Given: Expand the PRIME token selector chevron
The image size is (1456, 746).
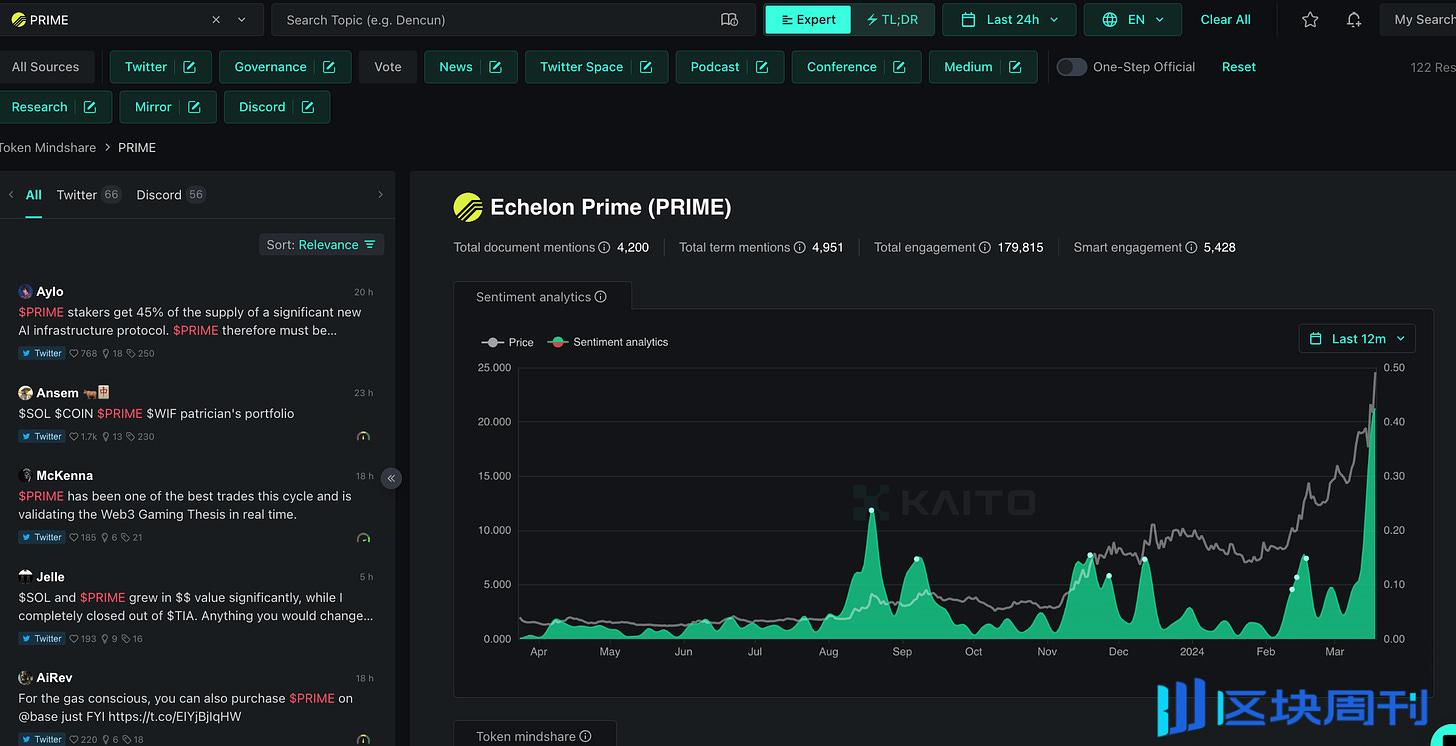Looking at the screenshot, I should click(x=242, y=19).
